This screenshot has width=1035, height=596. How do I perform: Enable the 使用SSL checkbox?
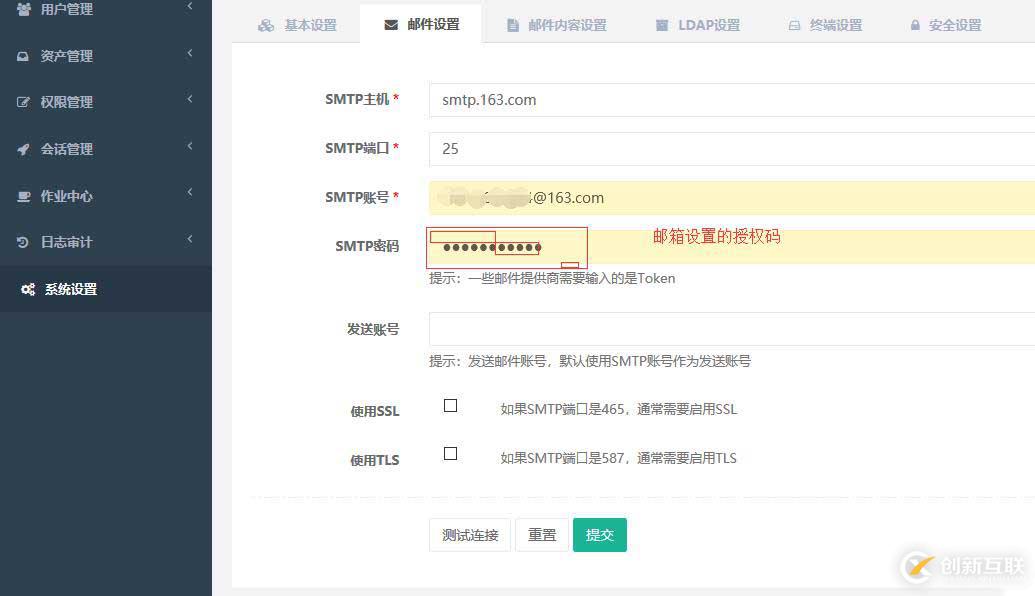[450, 405]
